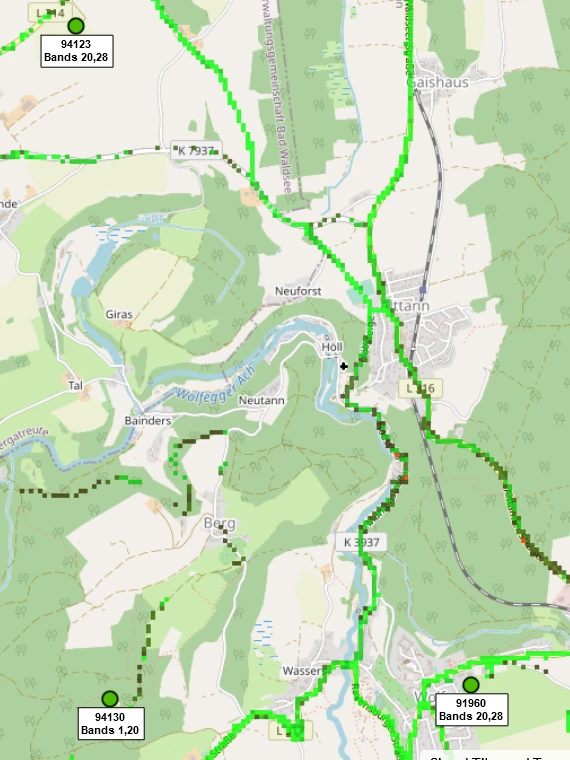Click the green cell marker above 91960
Viewport: 570px width, 760px height.
(x=471, y=684)
